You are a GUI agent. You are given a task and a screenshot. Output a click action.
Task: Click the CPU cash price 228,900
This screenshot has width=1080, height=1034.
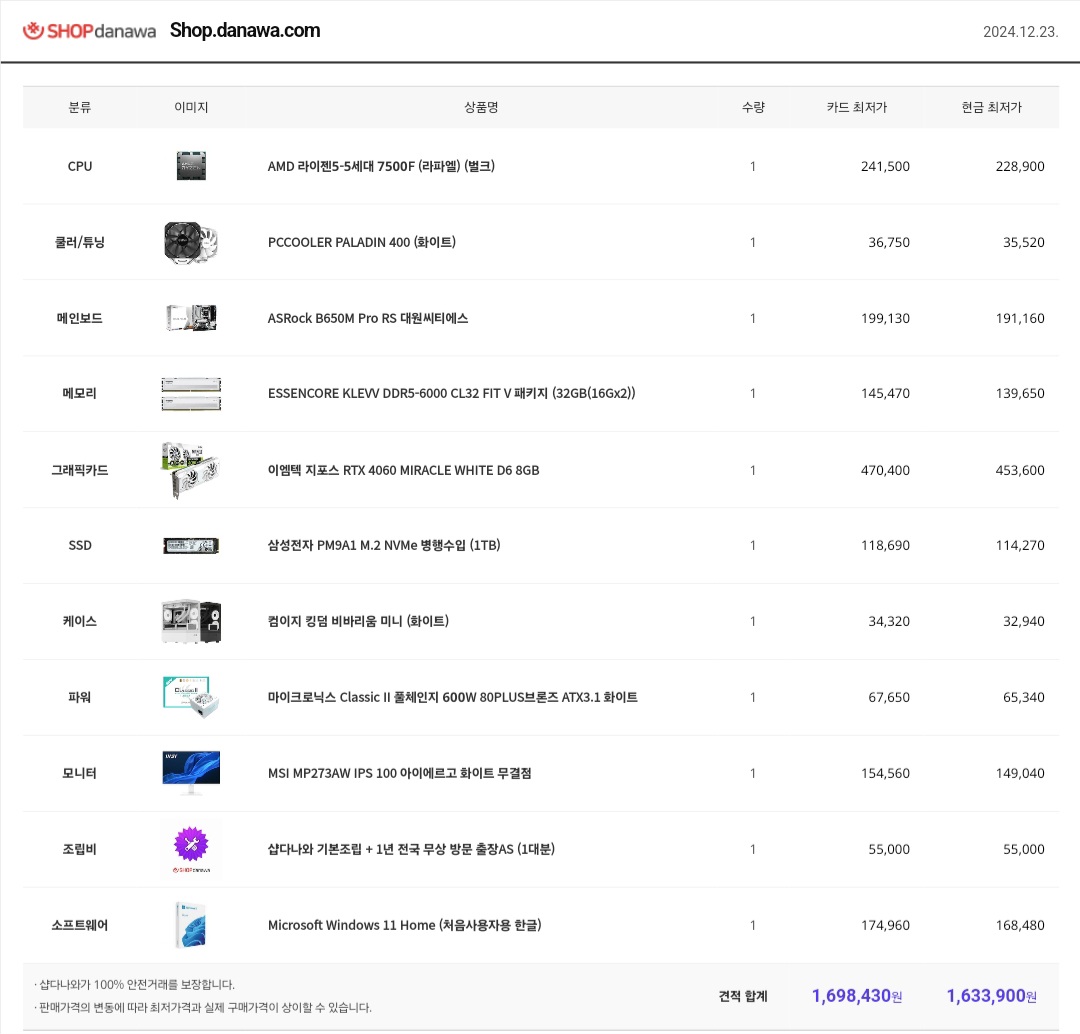pyautogui.click(x=1020, y=166)
